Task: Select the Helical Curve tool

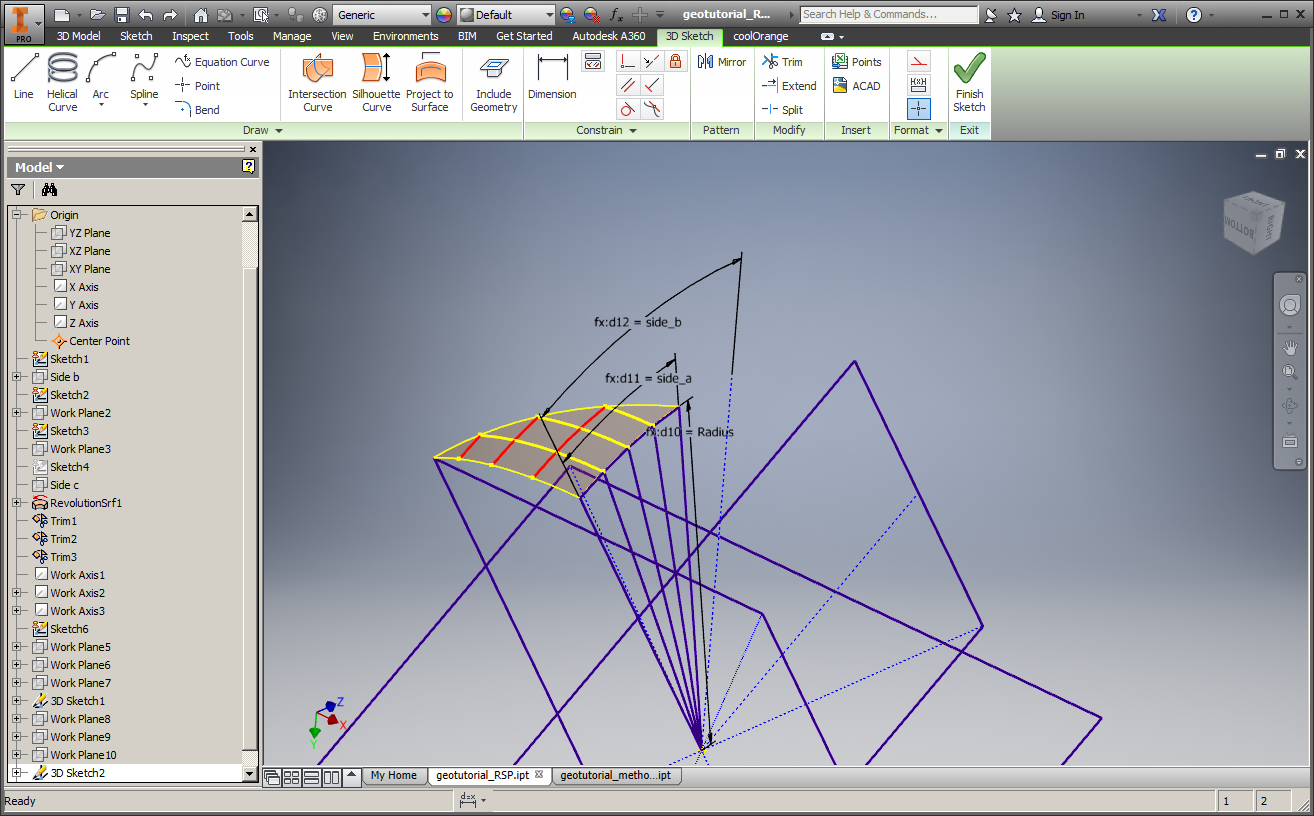Action: click(x=62, y=82)
